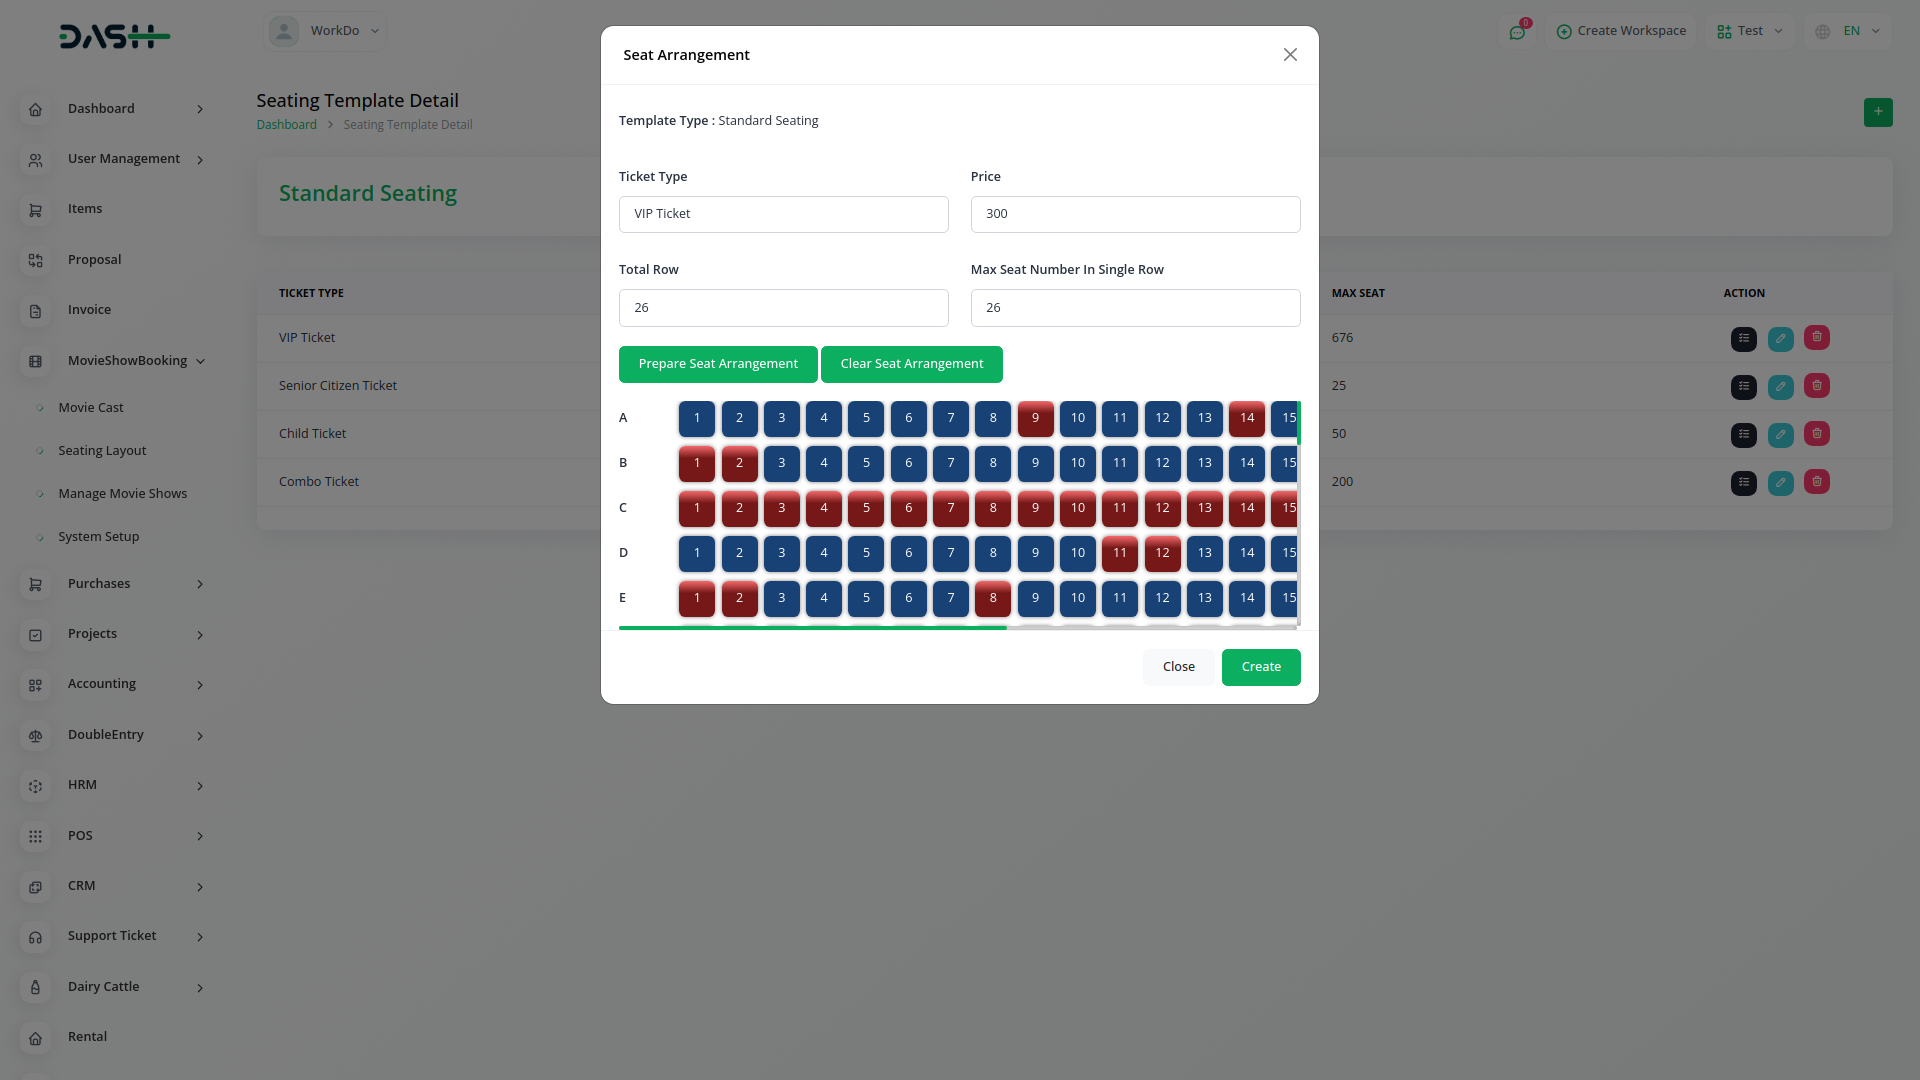Open seat list icon for Senior Citizen Ticket

coord(1743,387)
